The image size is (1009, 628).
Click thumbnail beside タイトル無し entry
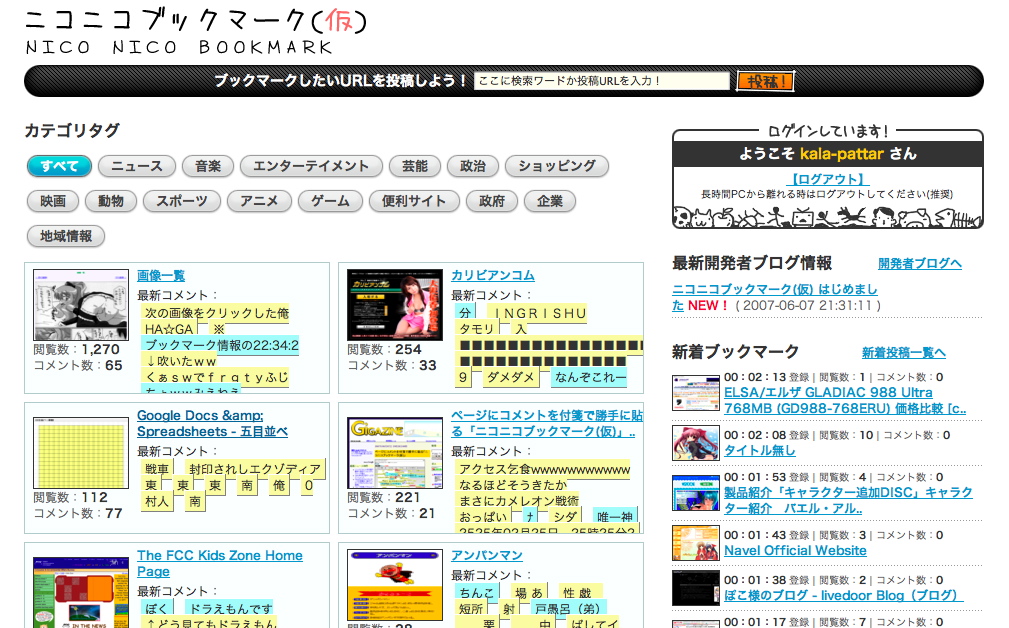[696, 443]
